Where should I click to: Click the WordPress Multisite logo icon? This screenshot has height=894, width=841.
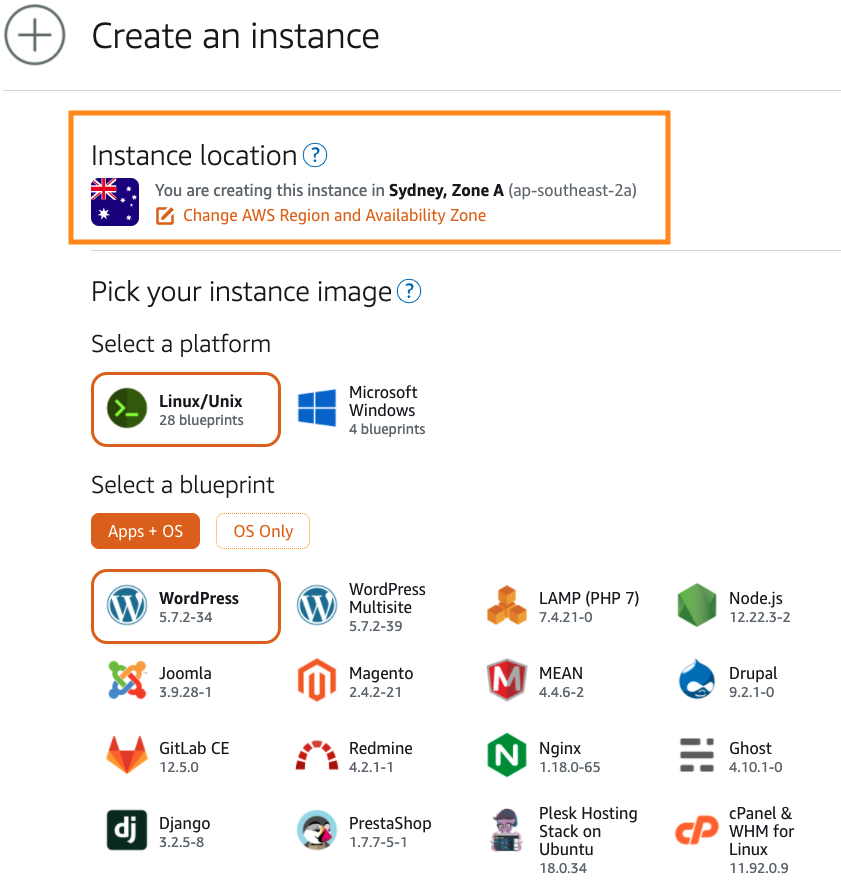pyautogui.click(x=317, y=605)
